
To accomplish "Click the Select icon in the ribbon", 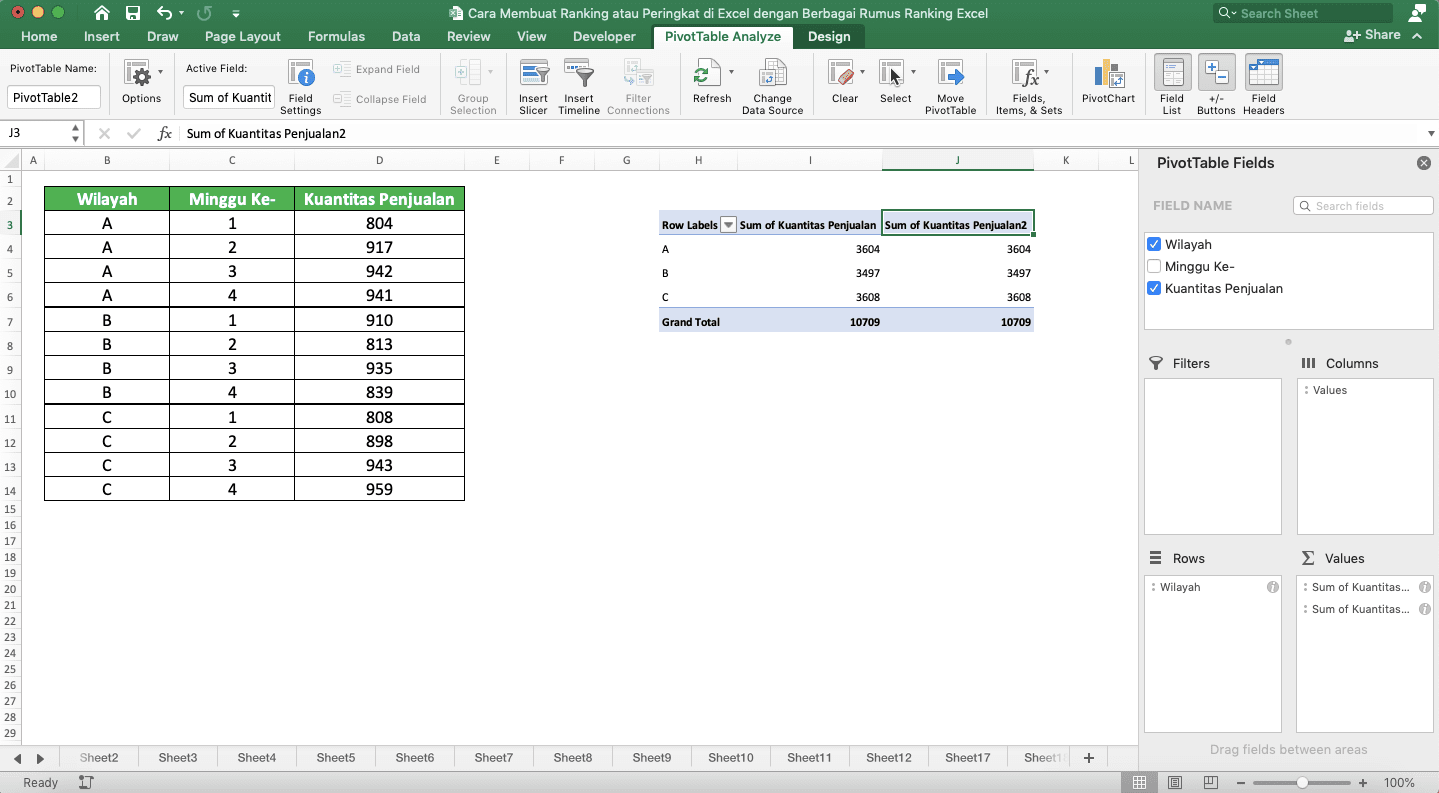I will click(x=892, y=74).
